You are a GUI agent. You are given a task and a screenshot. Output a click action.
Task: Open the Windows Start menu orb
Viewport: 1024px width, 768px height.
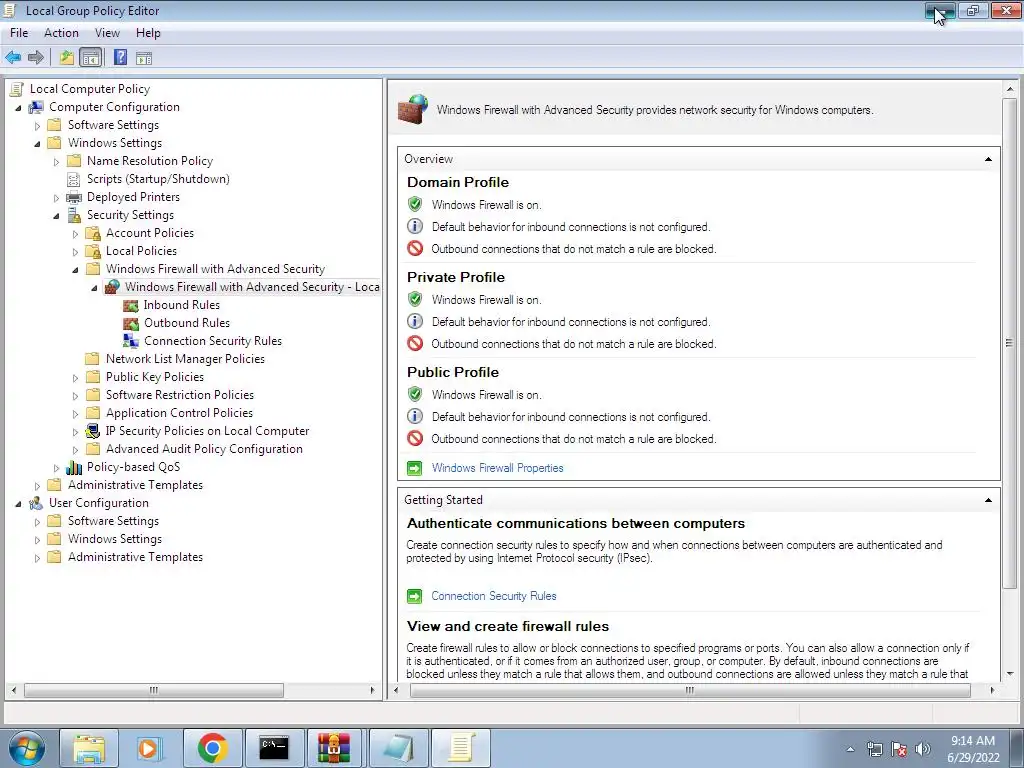pos(27,748)
